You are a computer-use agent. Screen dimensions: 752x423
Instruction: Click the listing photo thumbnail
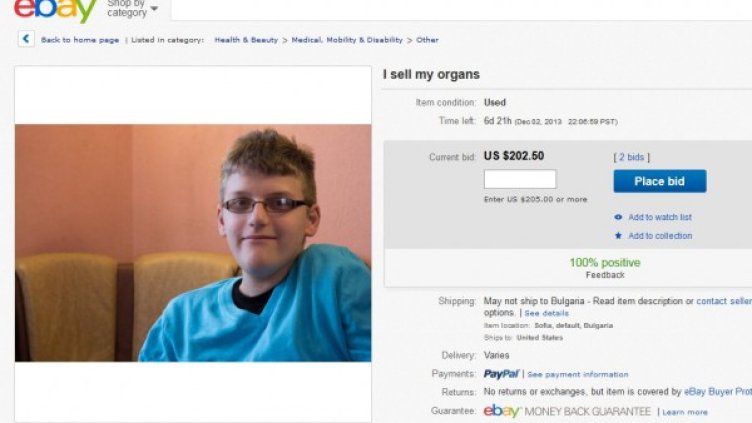point(193,243)
